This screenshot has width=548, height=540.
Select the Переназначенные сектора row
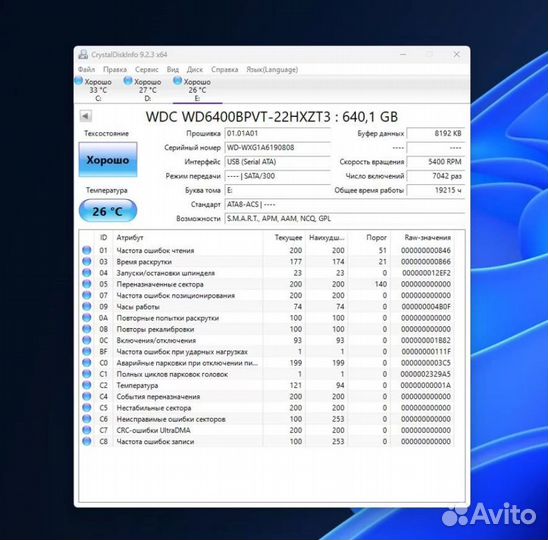[267, 284]
